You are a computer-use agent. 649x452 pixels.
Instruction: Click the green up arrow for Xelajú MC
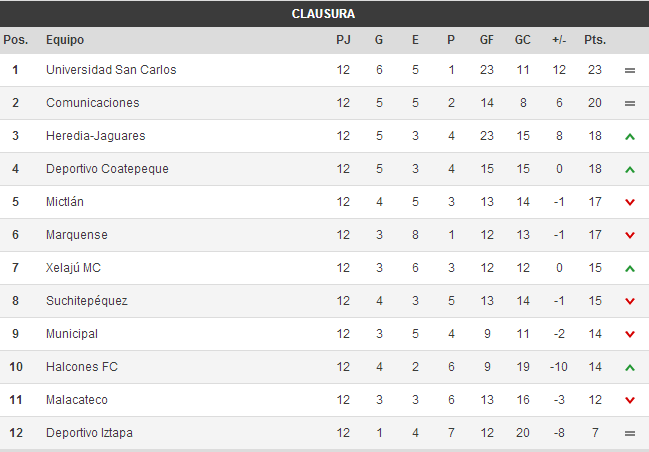pos(630,268)
